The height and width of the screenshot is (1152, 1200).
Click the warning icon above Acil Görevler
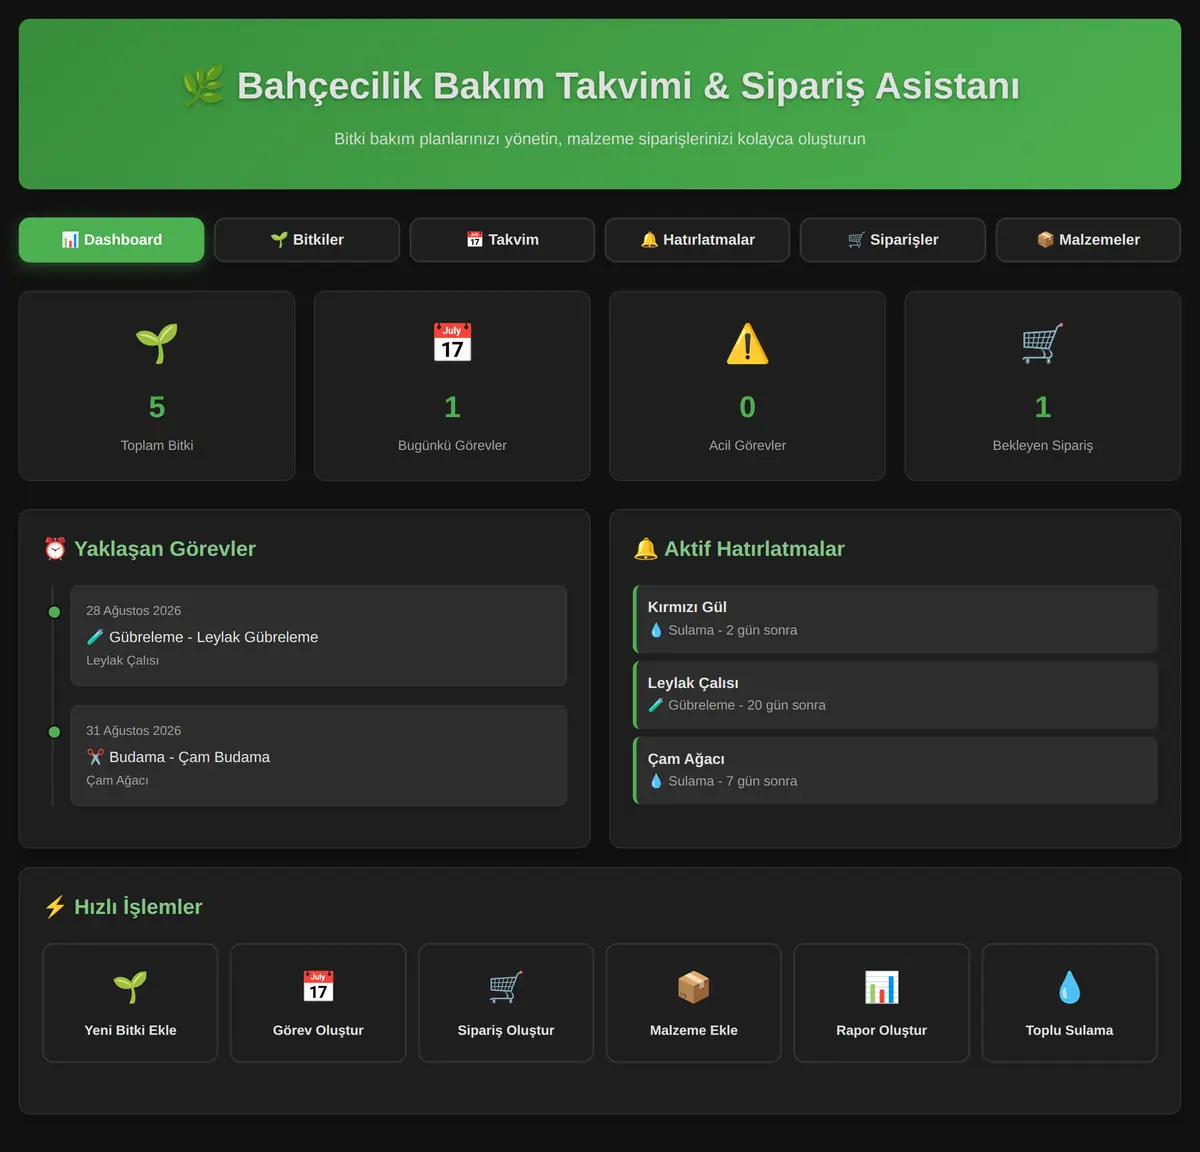747,343
